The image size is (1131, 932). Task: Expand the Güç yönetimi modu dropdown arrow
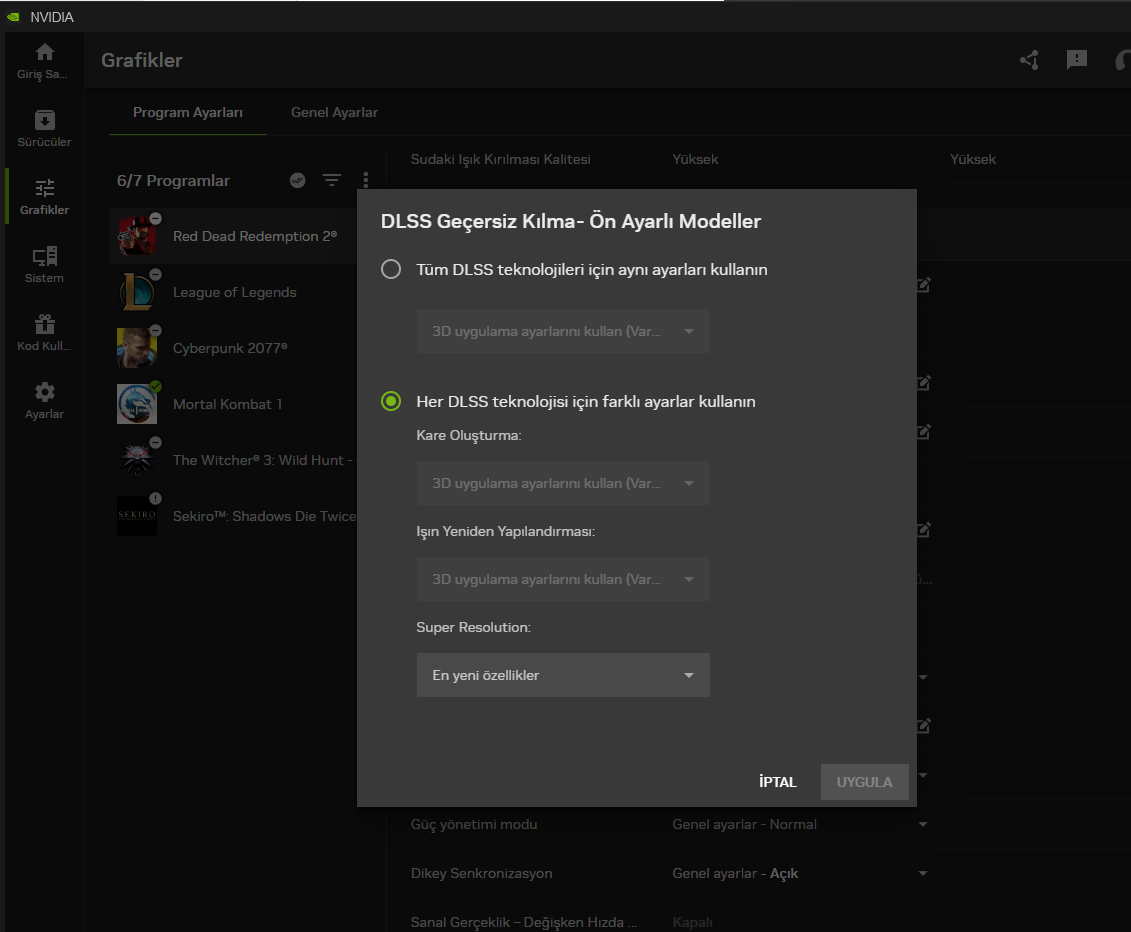[923, 825]
